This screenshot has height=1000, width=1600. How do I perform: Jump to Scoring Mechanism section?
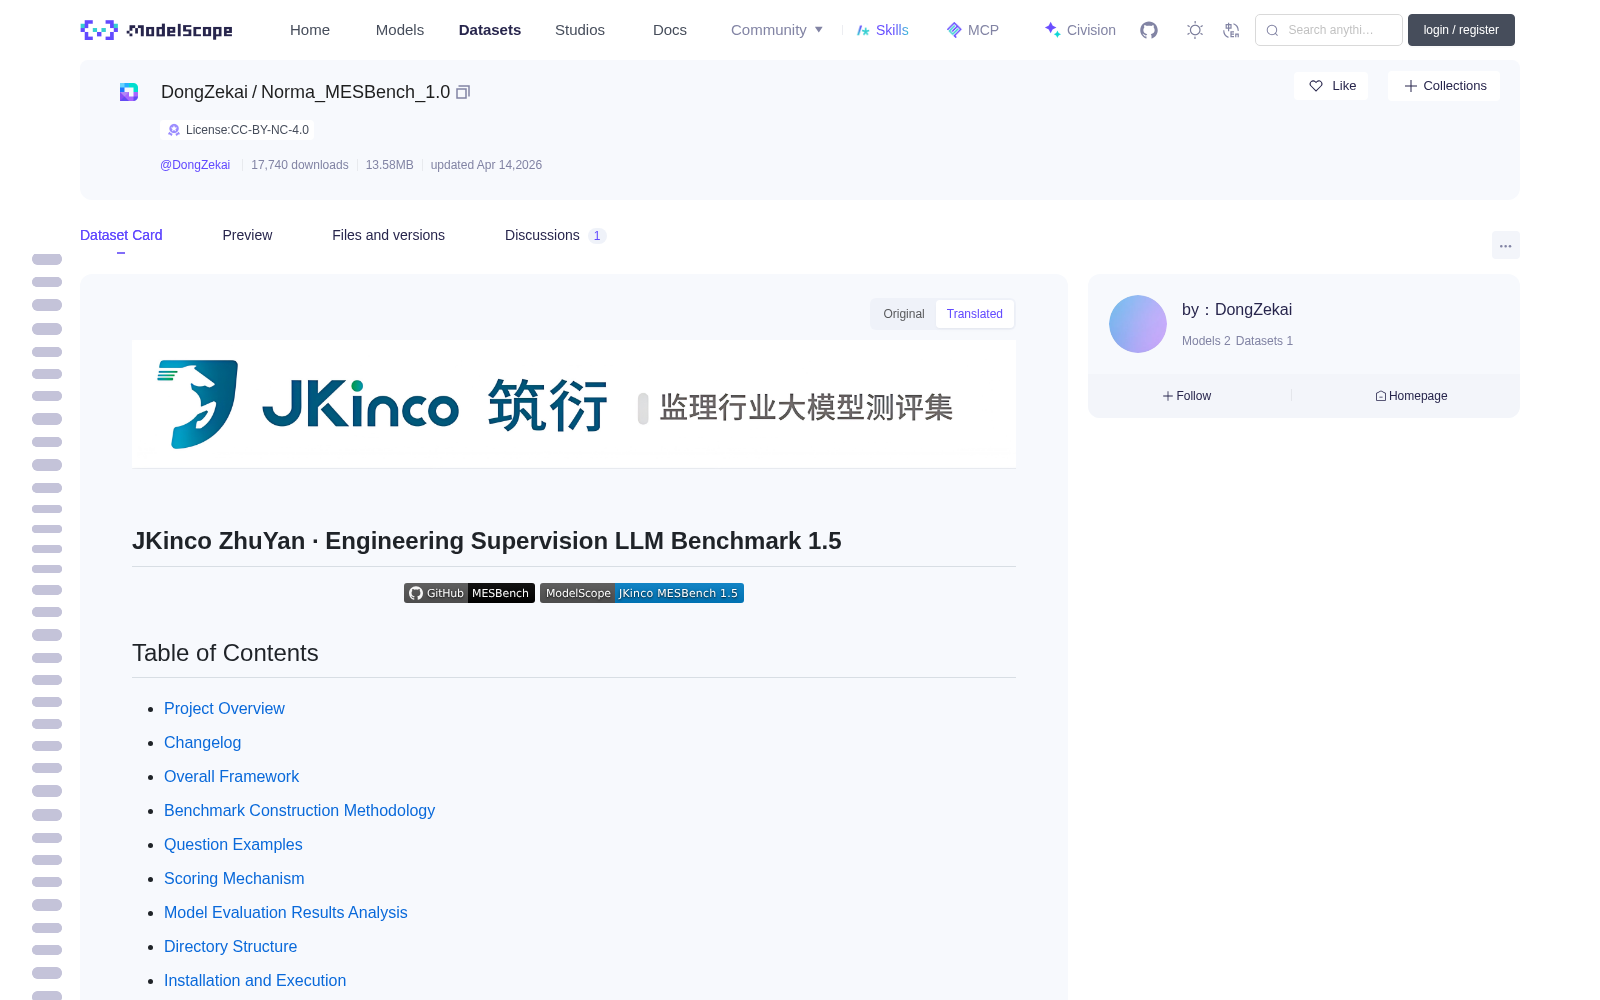234,878
